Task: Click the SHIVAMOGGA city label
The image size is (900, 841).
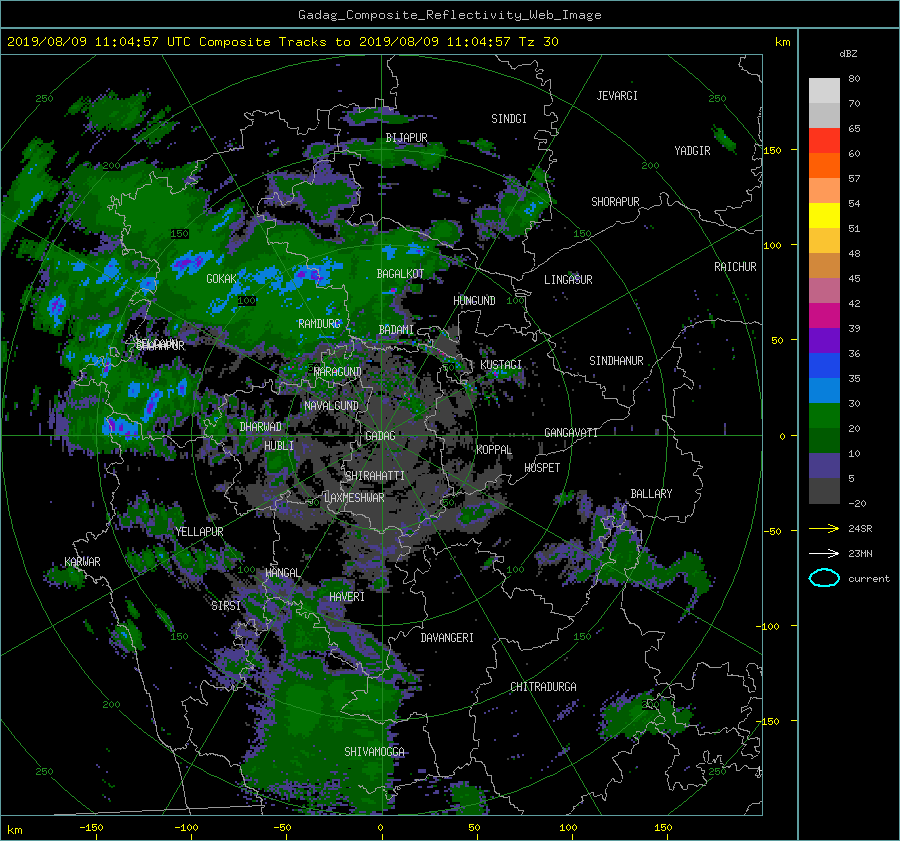Action: click(x=374, y=752)
